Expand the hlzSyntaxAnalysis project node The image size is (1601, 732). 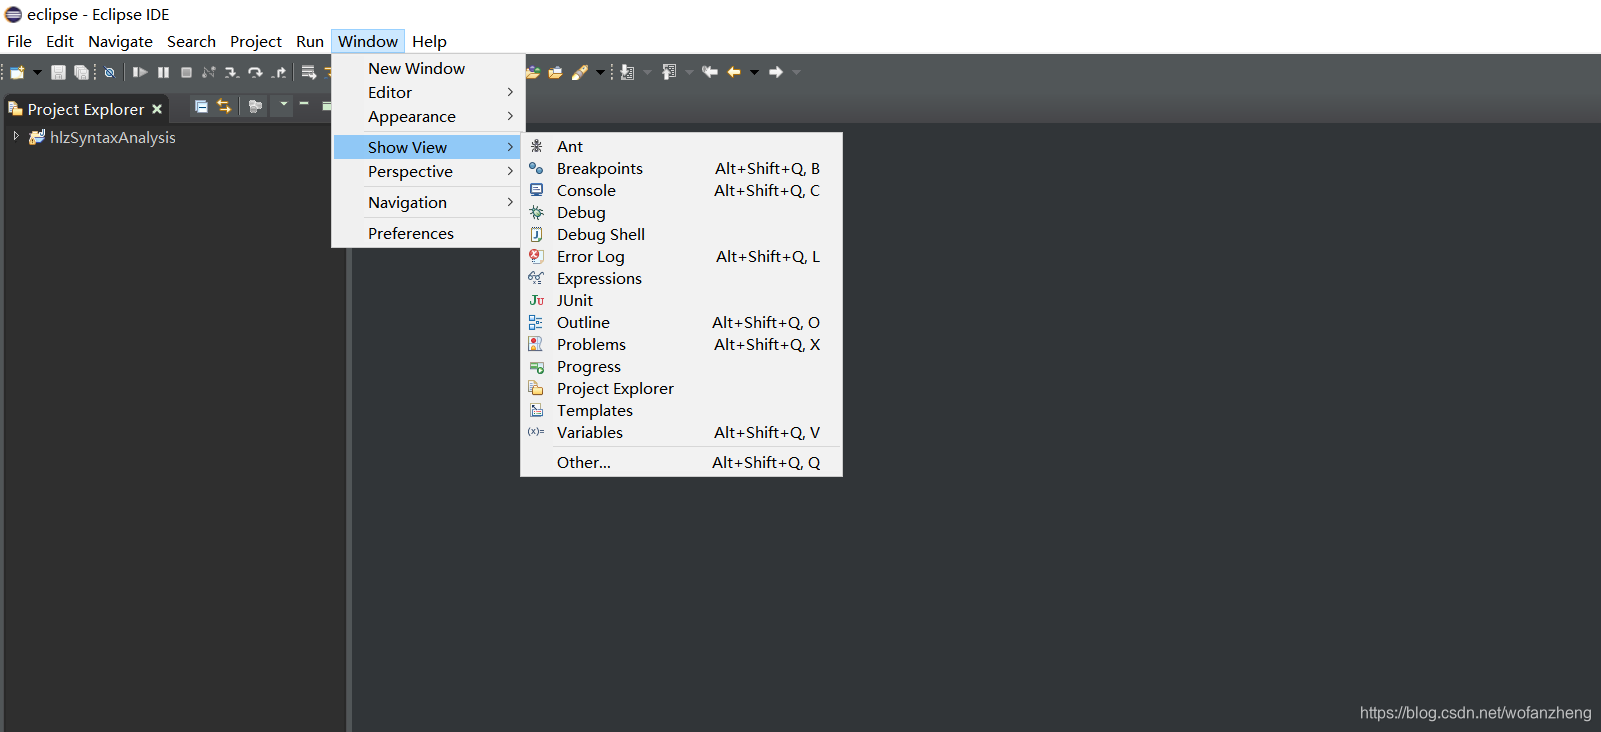click(x=16, y=136)
